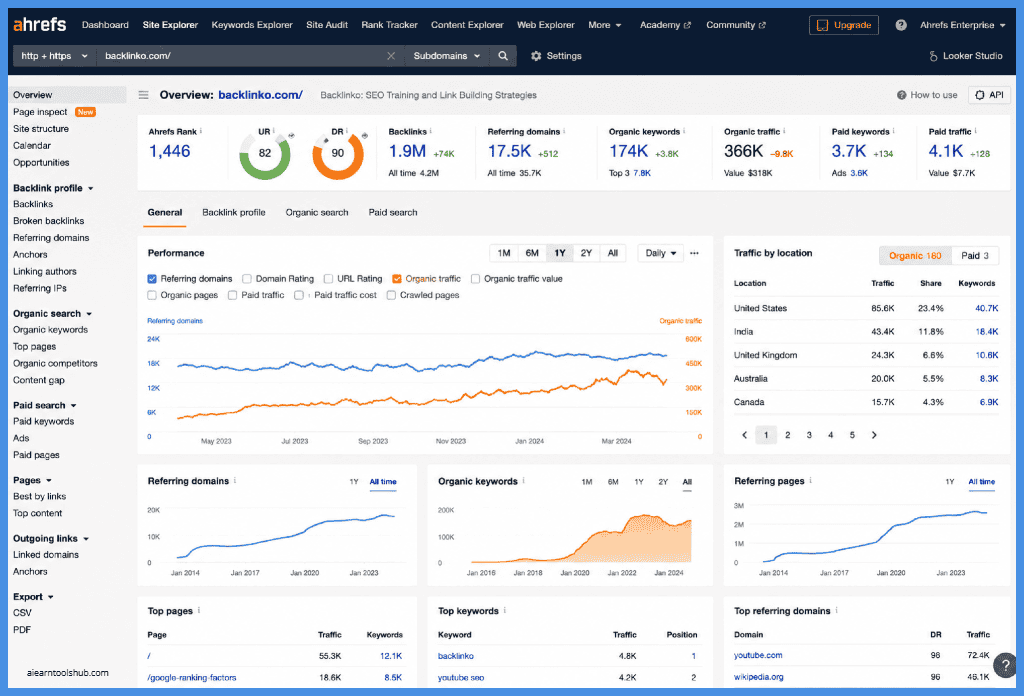The width and height of the screenshot is (1024, 696).
Task: Open the More menu dropdown
Action: point(605,25)
